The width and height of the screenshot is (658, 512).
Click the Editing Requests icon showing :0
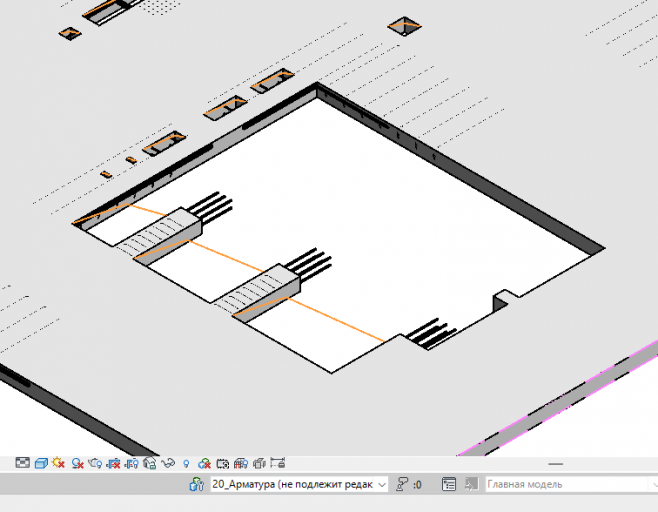[x=409, y=484]
